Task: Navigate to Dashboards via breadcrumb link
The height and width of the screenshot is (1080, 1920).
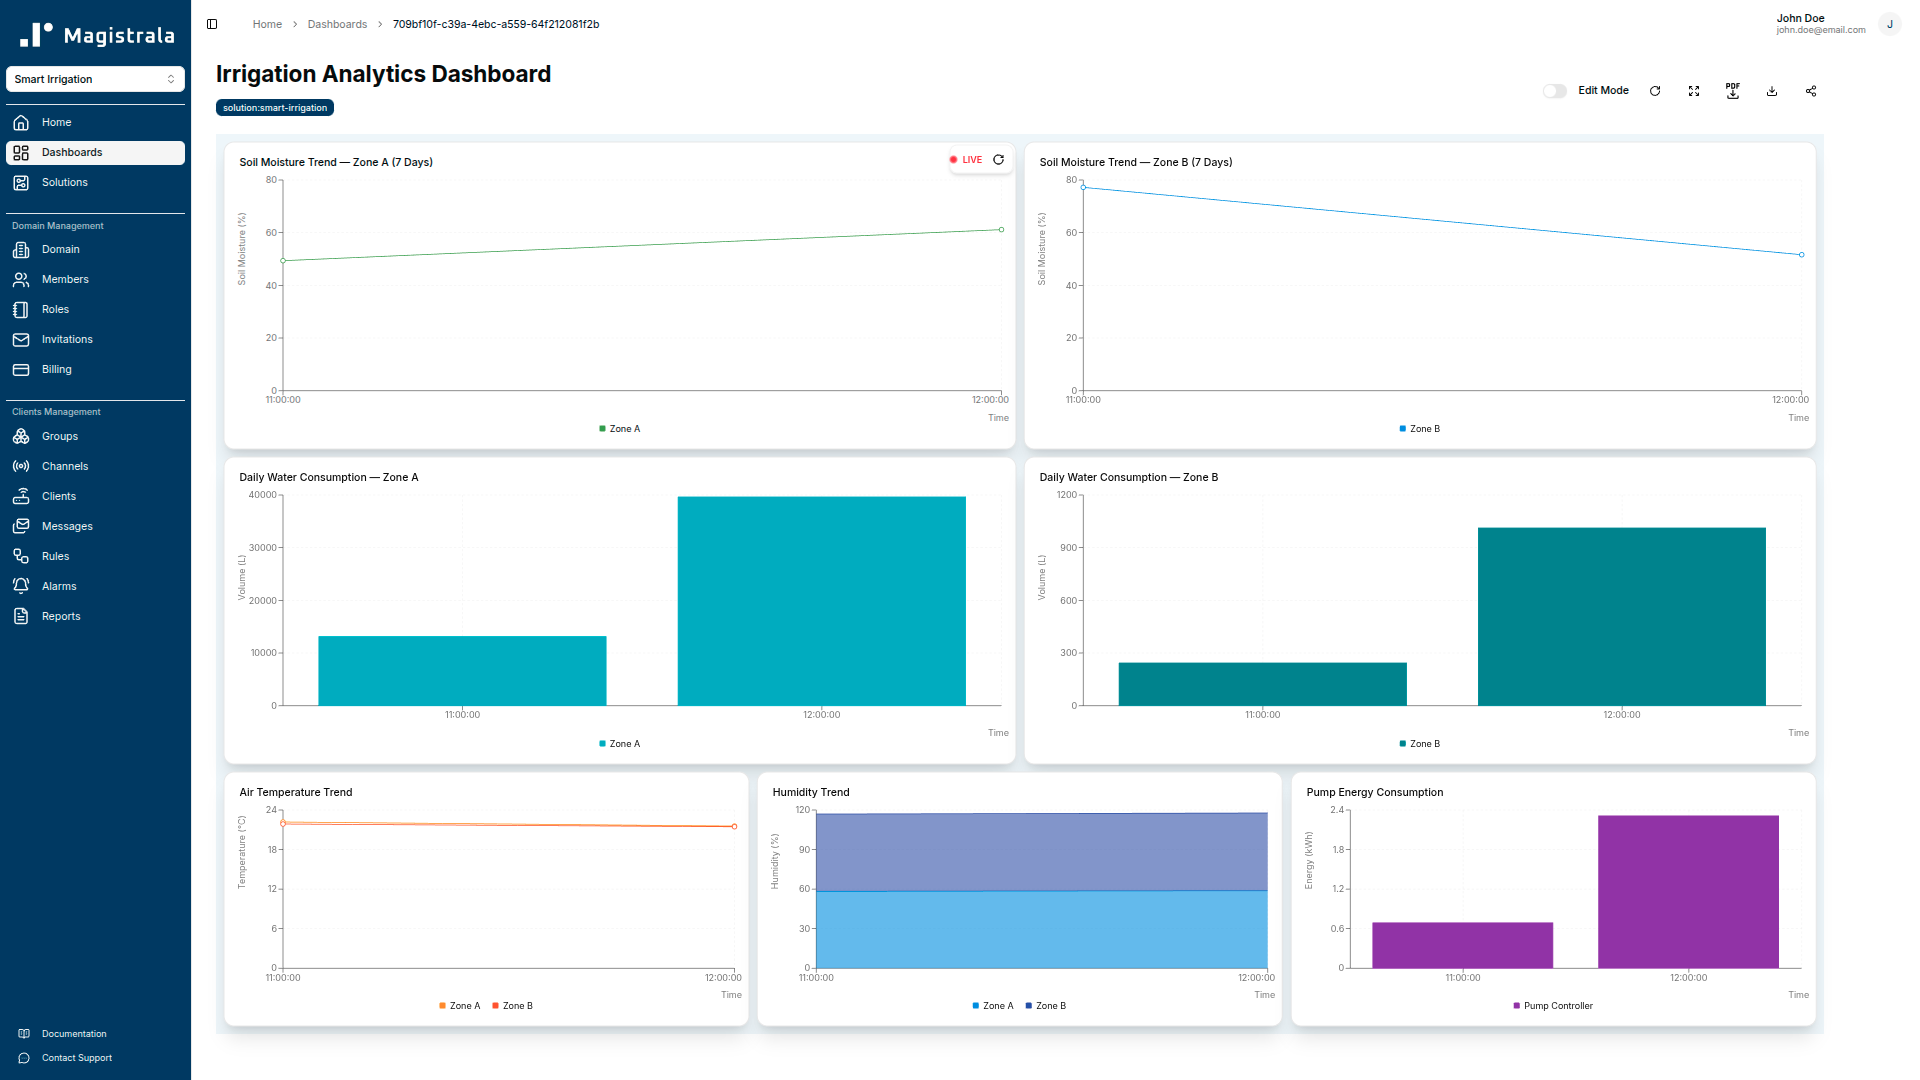Action: (337, 23)
